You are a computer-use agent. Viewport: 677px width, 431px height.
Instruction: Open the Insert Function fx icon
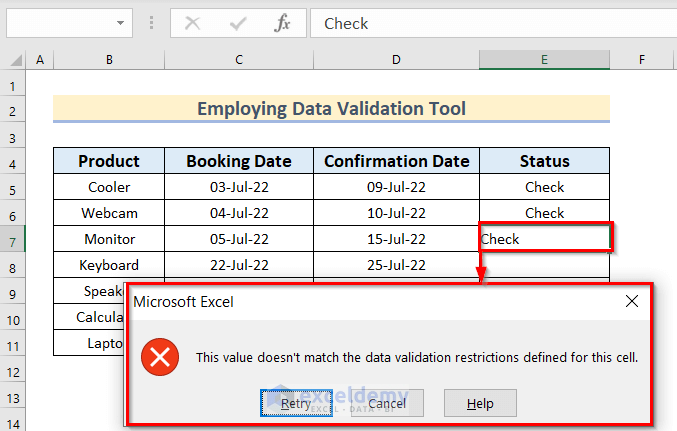[282, 23]
